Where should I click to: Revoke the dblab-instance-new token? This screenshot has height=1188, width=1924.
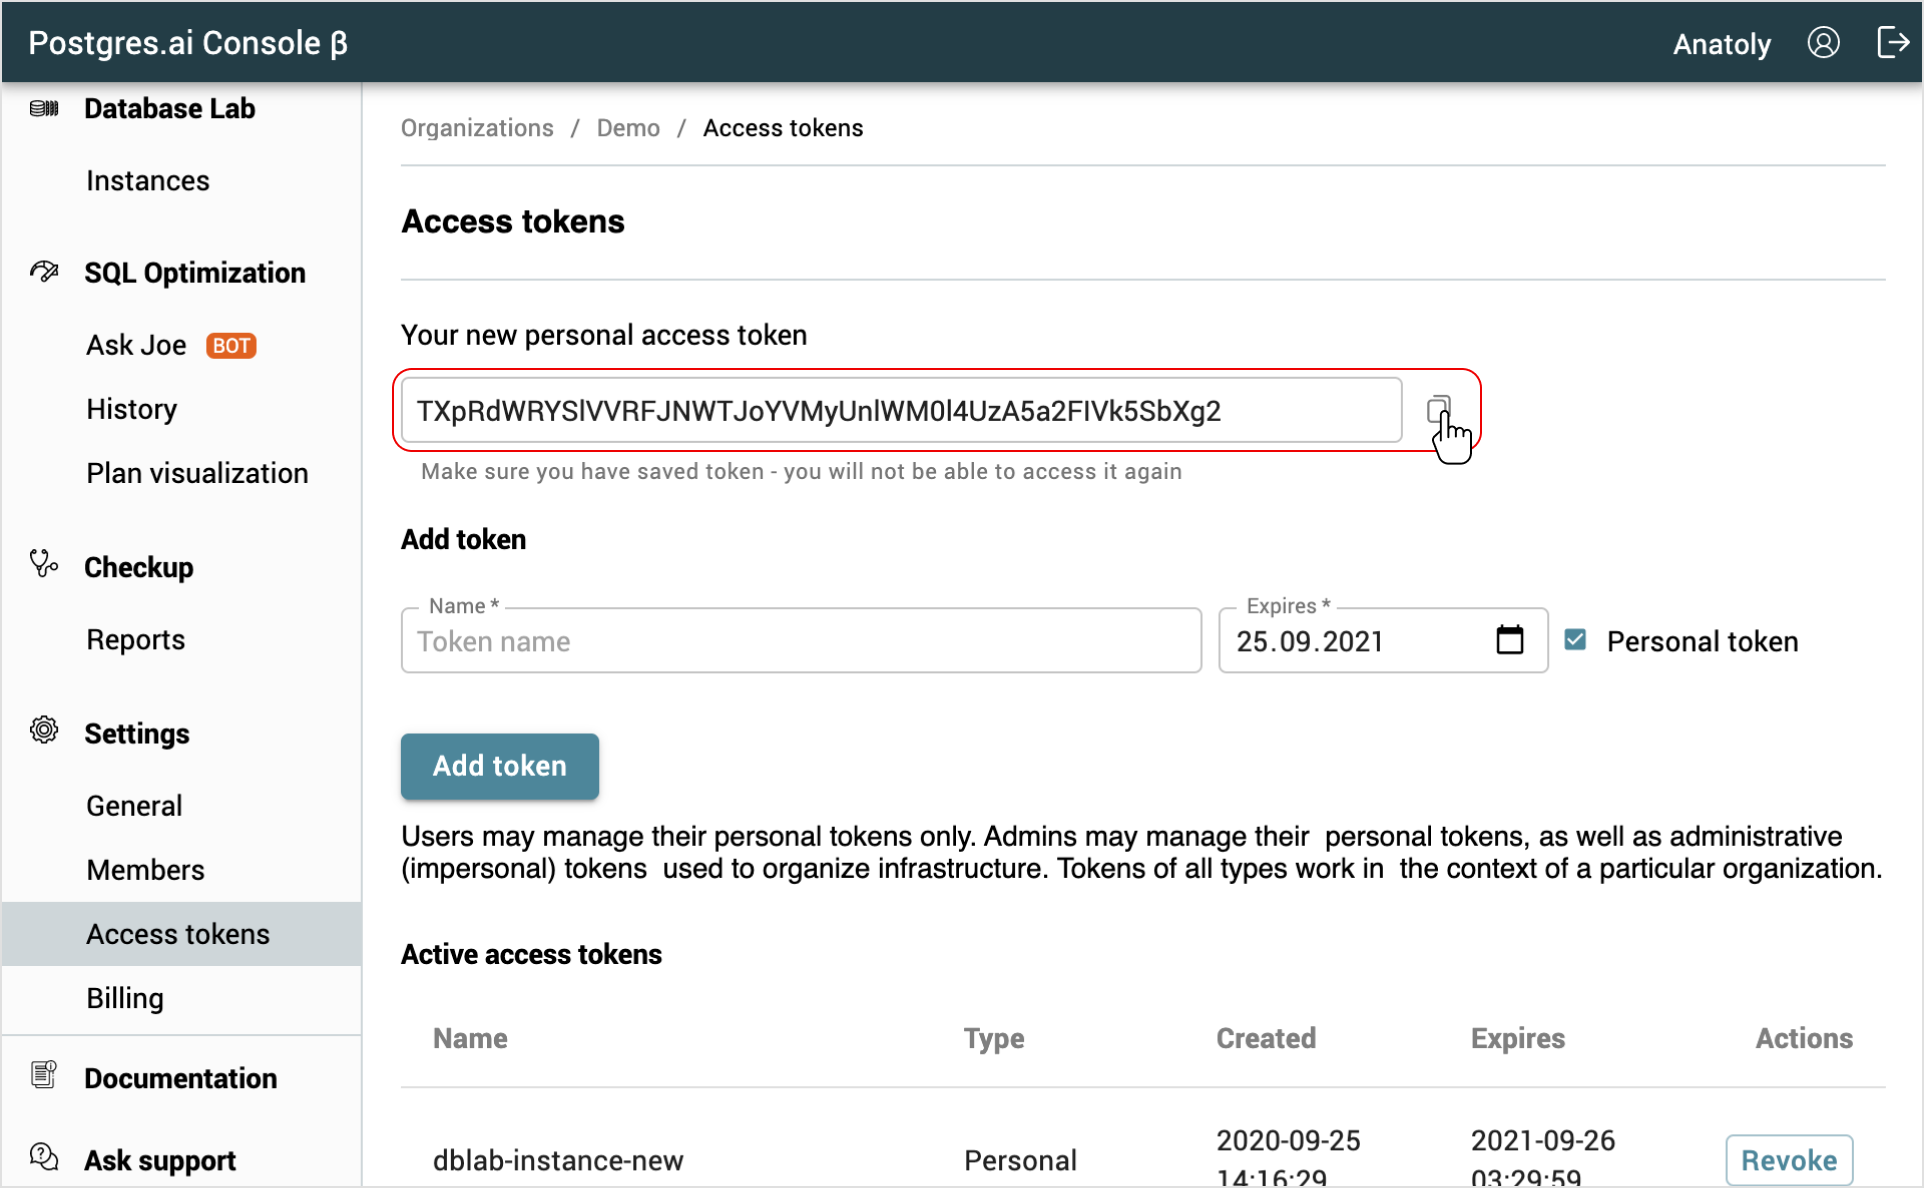pyautogui.click(x=1789, y=1160)
